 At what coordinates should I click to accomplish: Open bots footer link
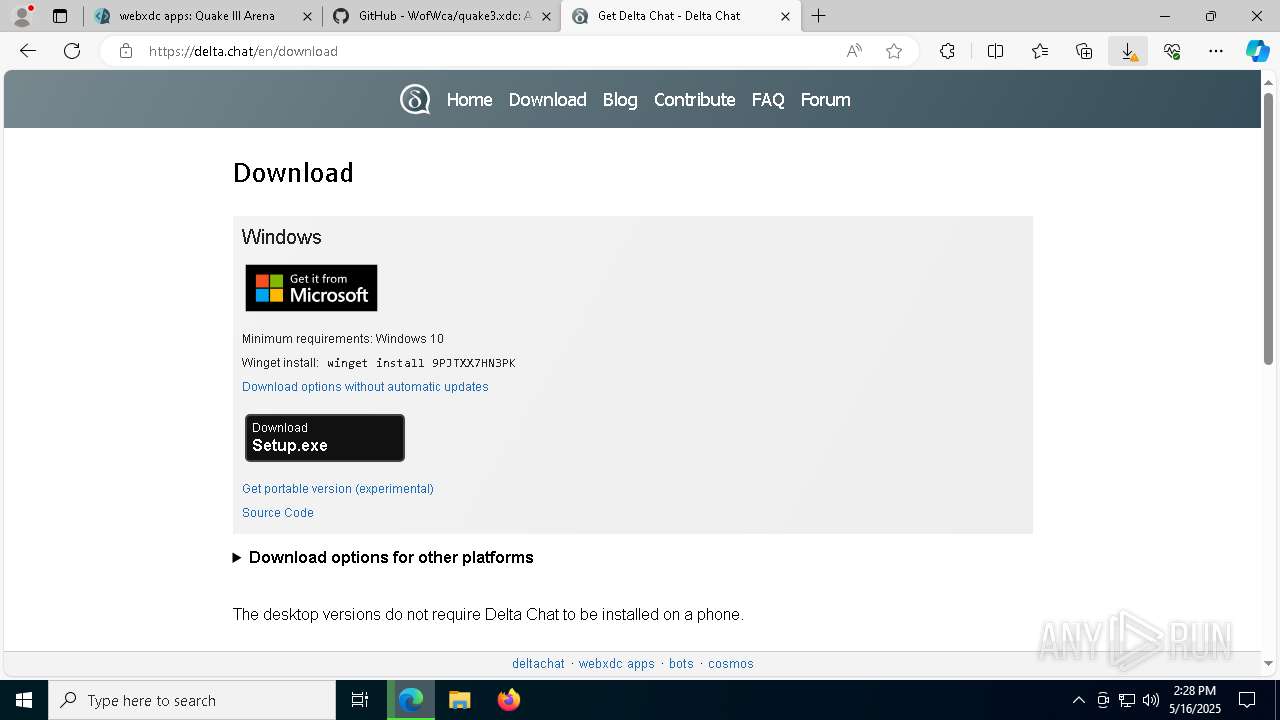681,664
